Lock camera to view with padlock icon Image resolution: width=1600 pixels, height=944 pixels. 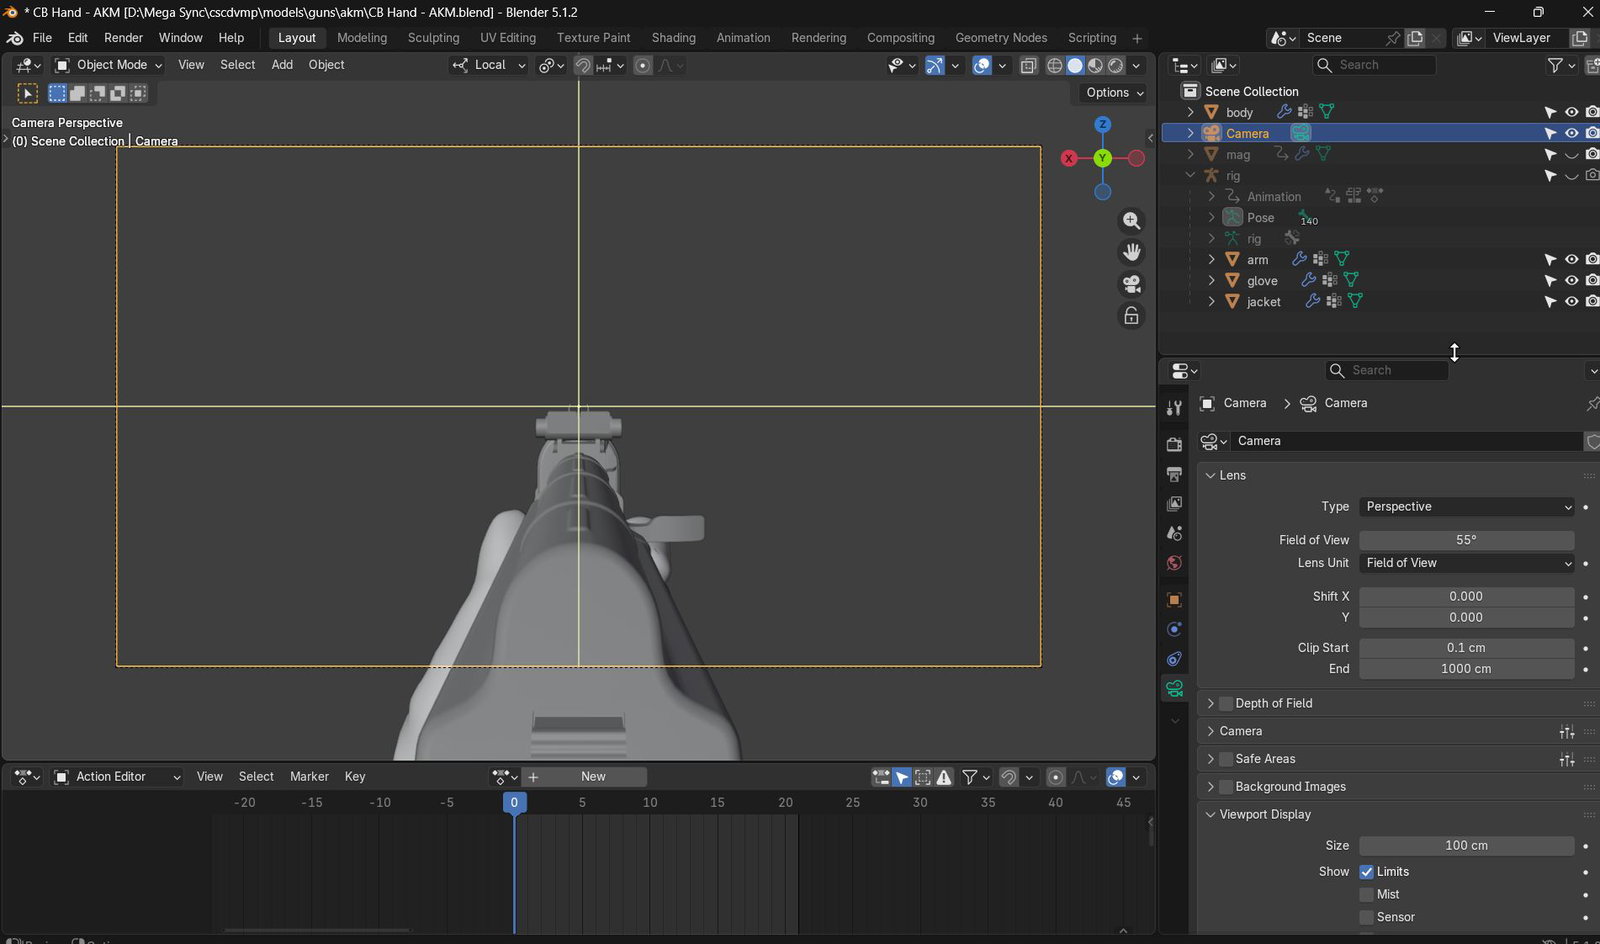(1131, 316)
